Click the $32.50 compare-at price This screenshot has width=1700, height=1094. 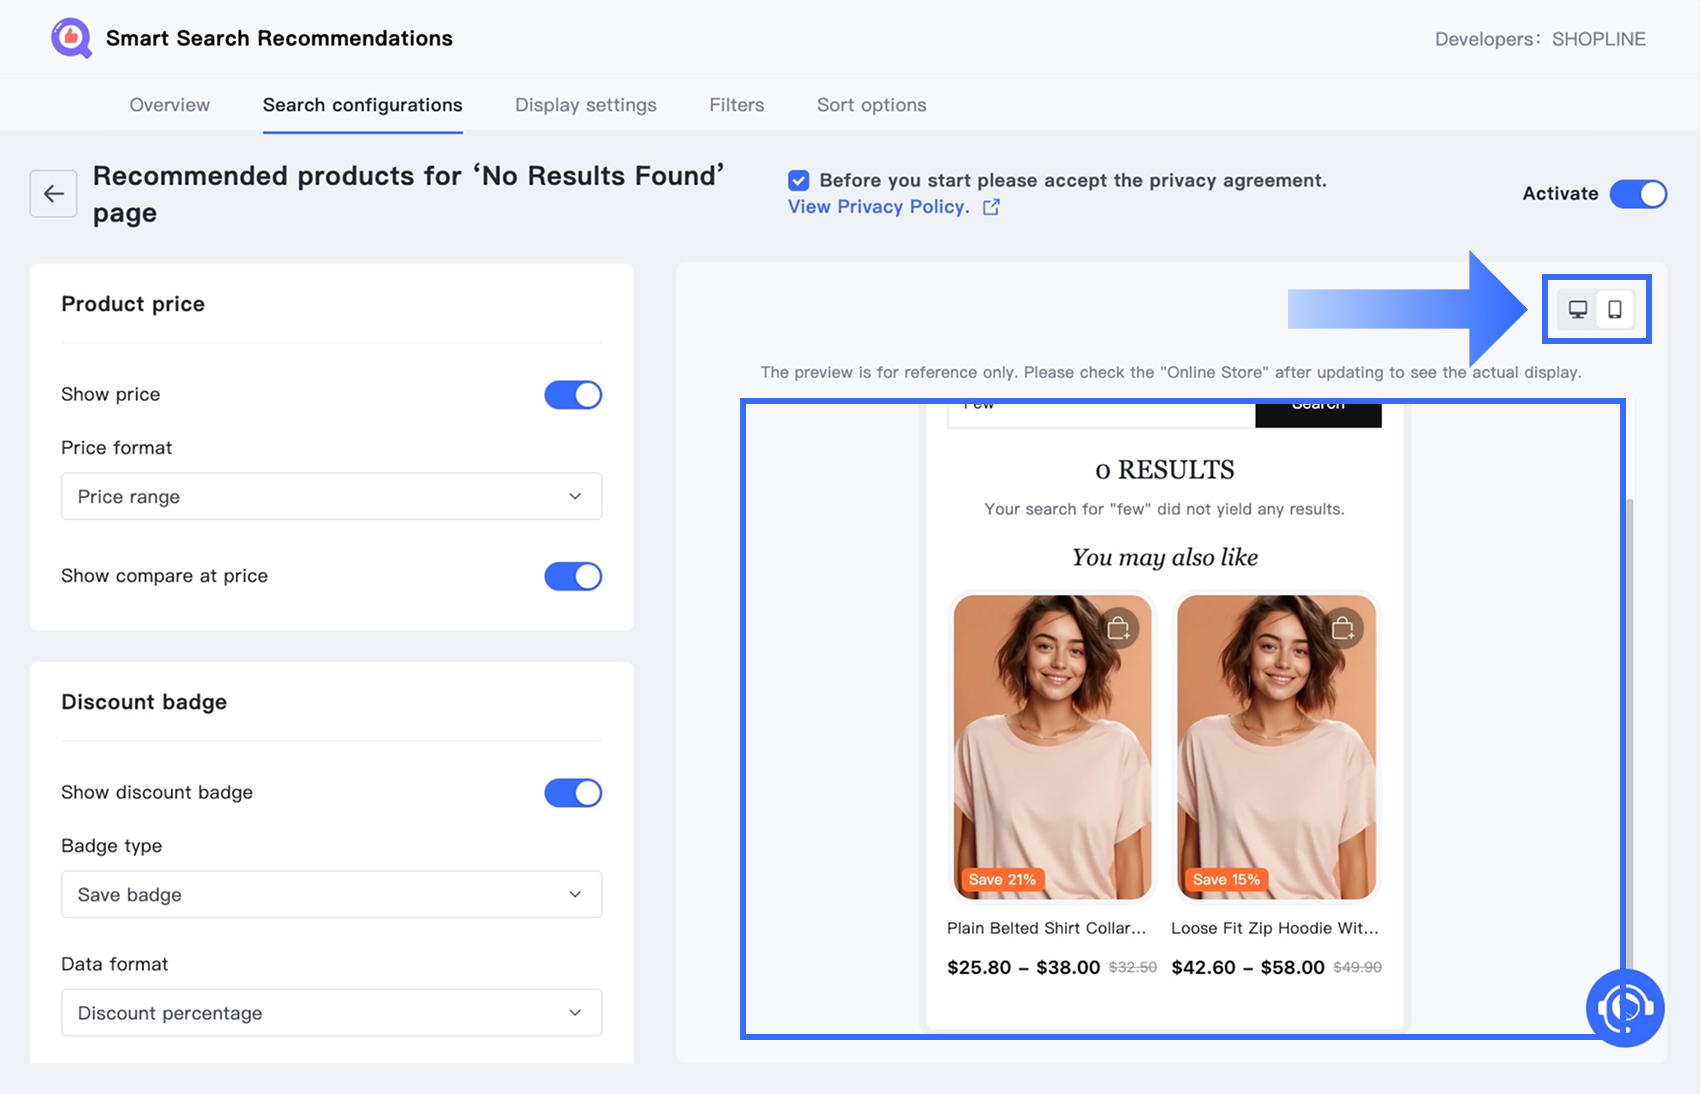pyautogui.click(x=1133, y=968)
